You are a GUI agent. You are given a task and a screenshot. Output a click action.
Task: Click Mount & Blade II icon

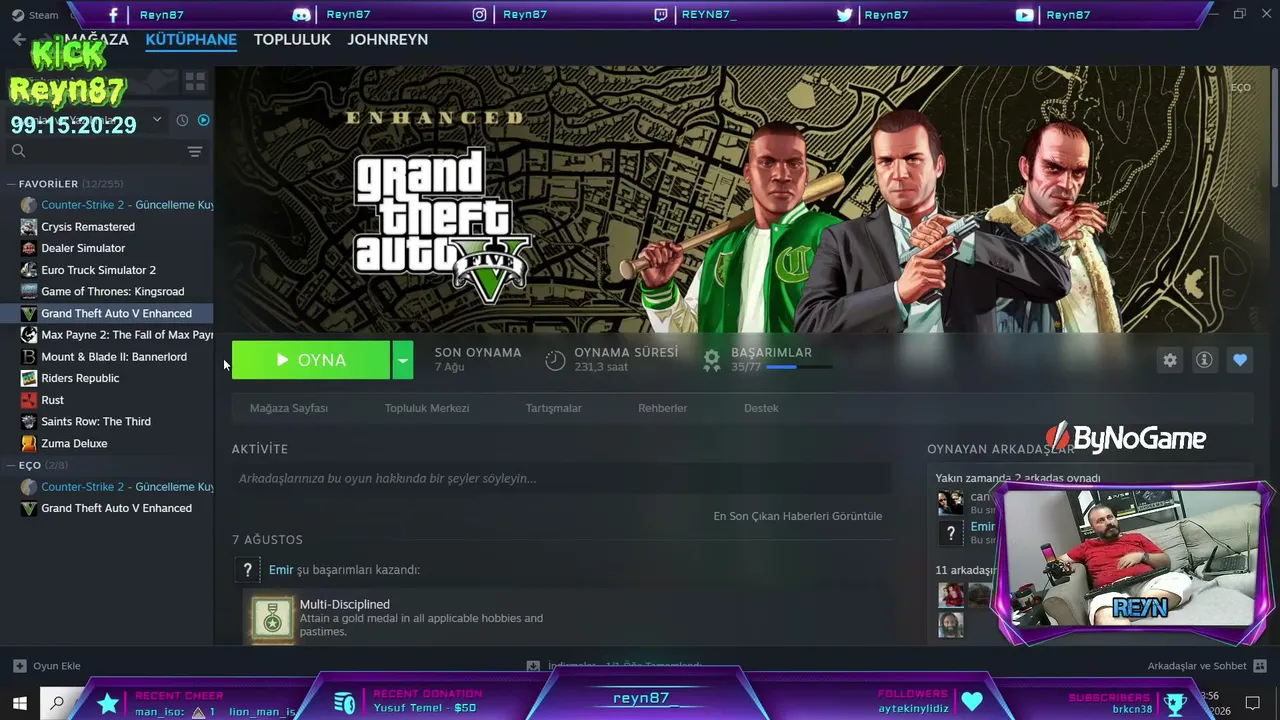(x=29, y=357)
